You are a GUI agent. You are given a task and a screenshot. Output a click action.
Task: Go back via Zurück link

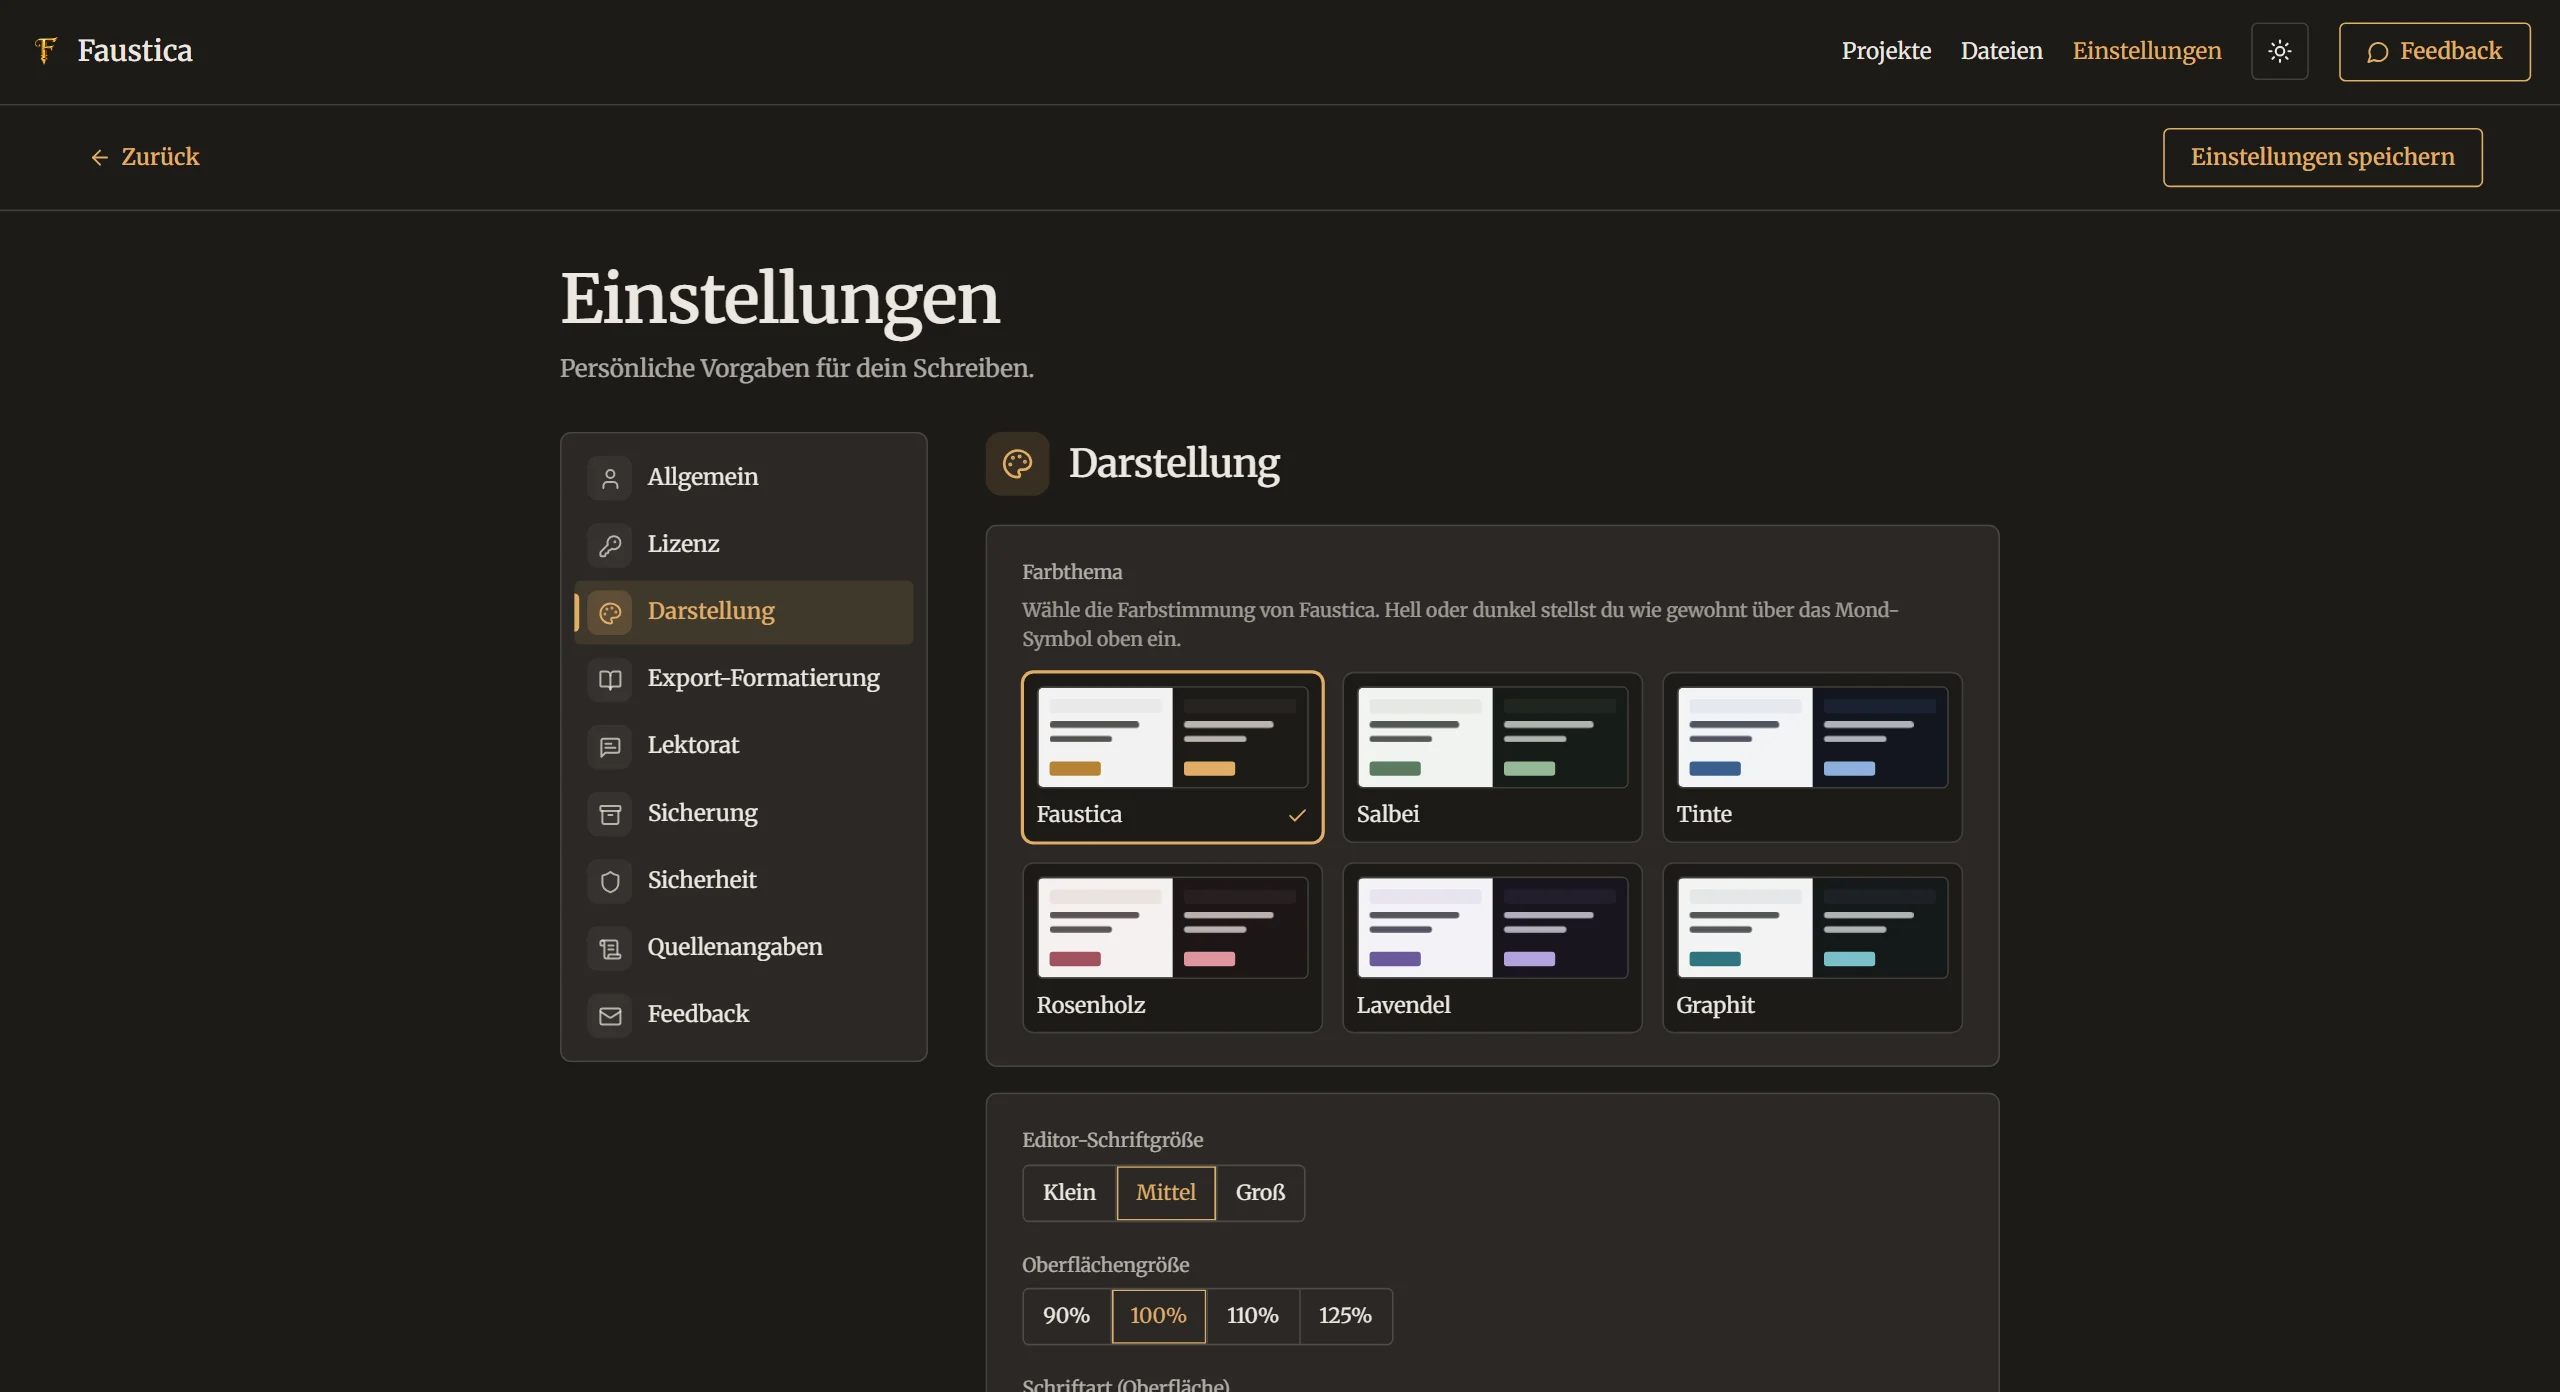pyautogui.click(x=145, y=157)
